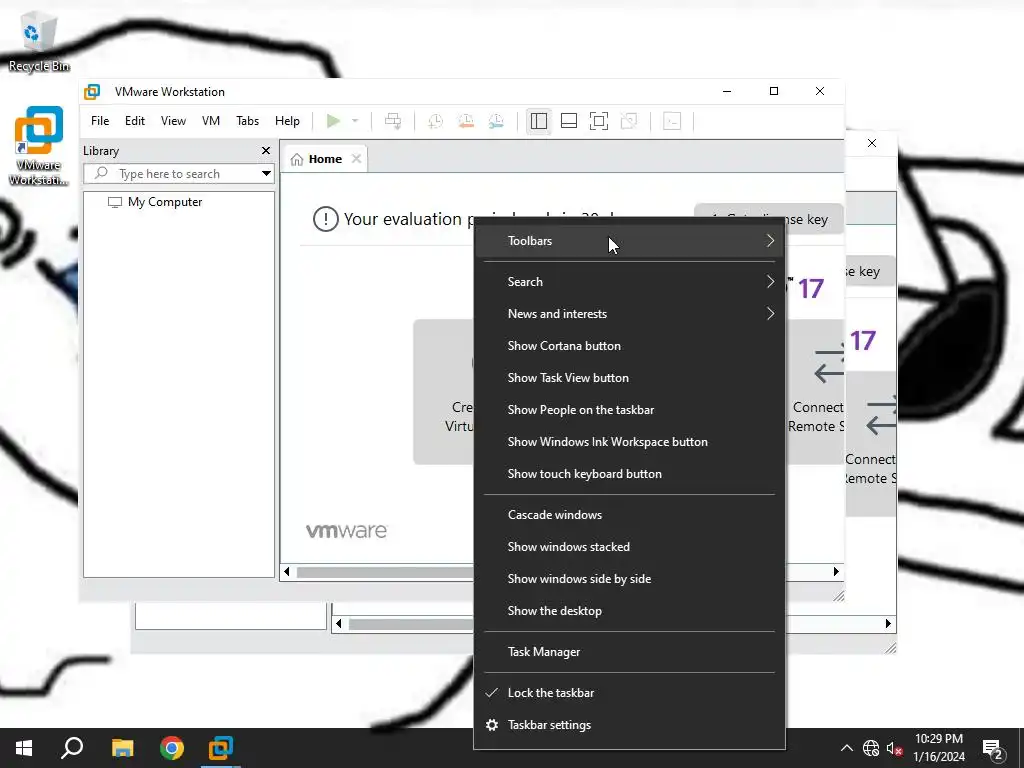1024x768 pixels.
Task: Open the power options dropdown arrow
Action: pos(355,121)
